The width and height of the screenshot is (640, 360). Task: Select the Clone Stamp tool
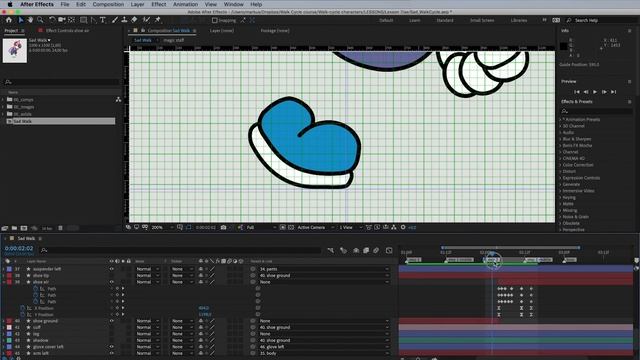(x=124, y=20)
